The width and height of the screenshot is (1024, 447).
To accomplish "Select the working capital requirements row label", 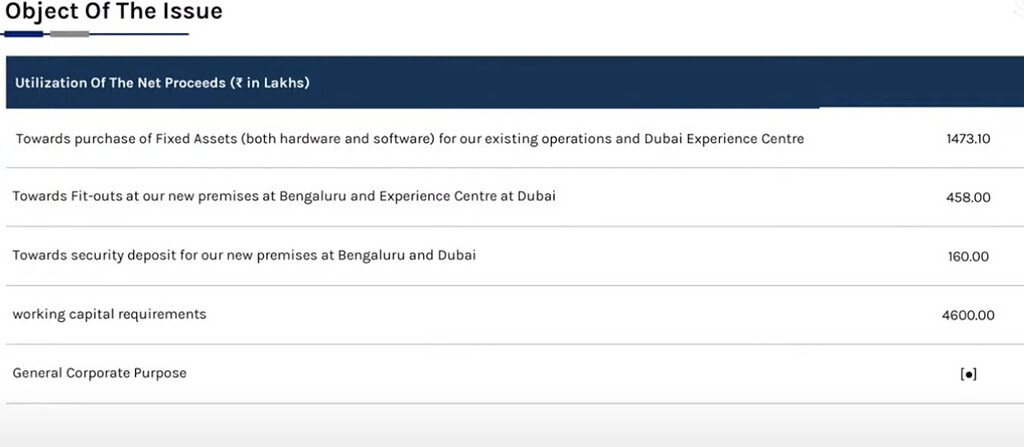I will [109, 314].
